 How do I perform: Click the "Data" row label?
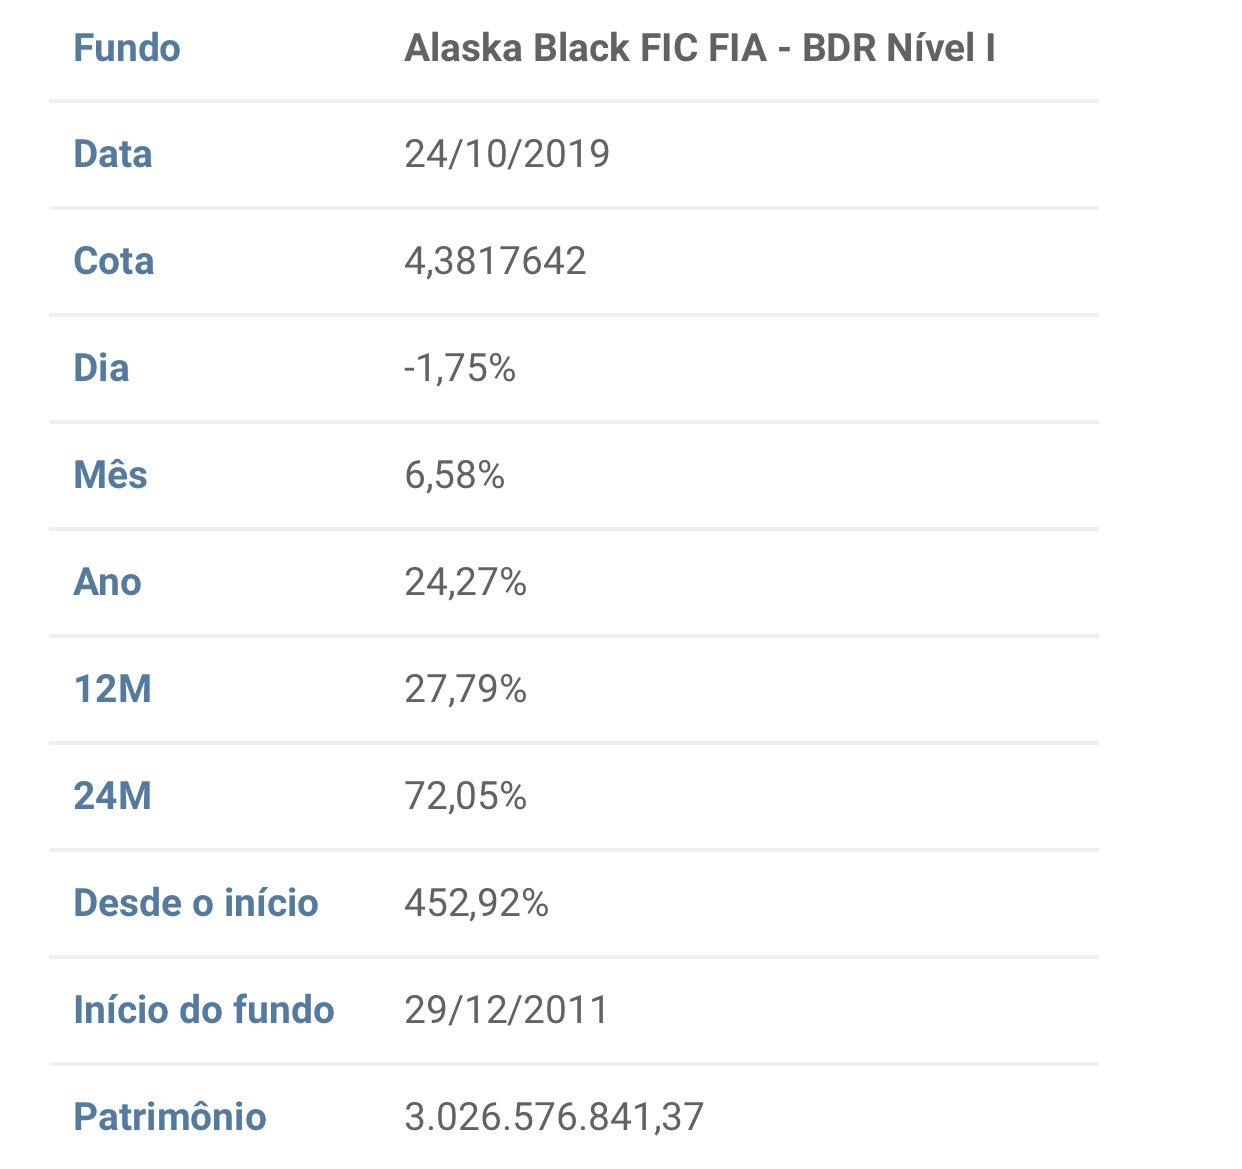pyautogui.click(x=113, y=154)
